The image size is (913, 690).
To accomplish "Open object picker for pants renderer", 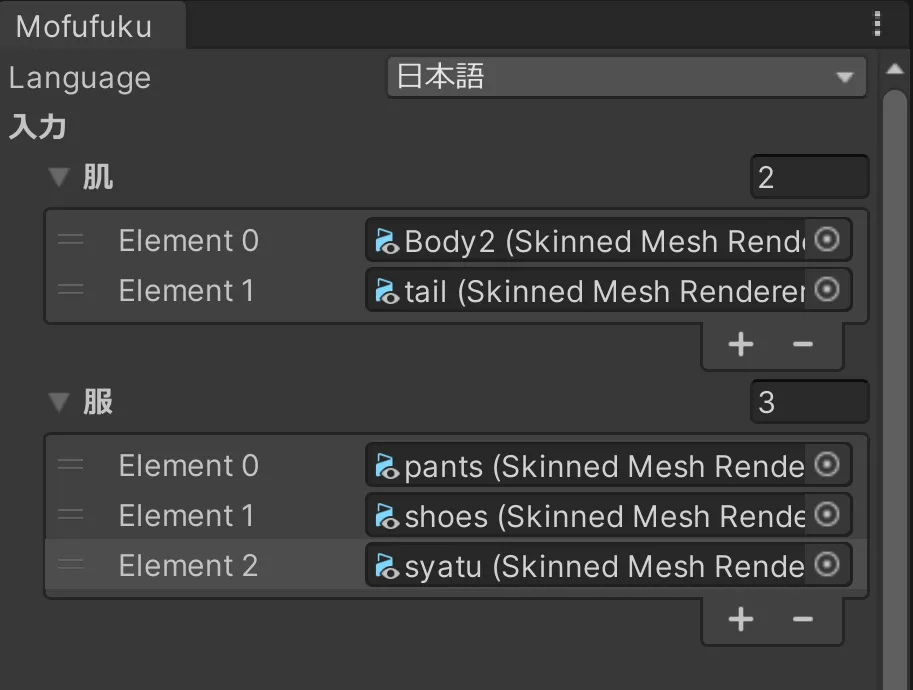I will click(827, 465).
